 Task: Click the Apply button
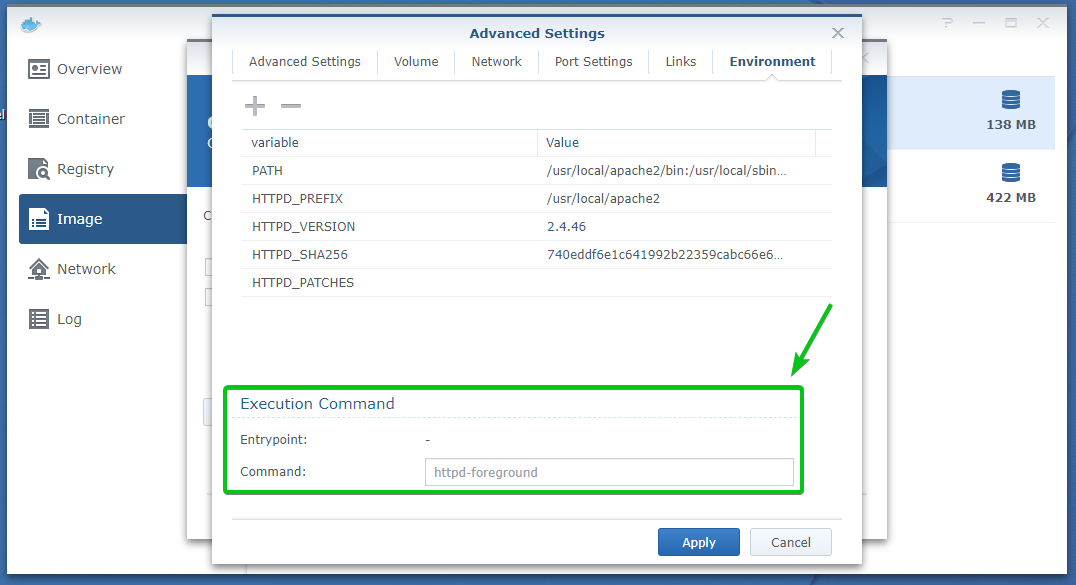[x=698, y=542]
